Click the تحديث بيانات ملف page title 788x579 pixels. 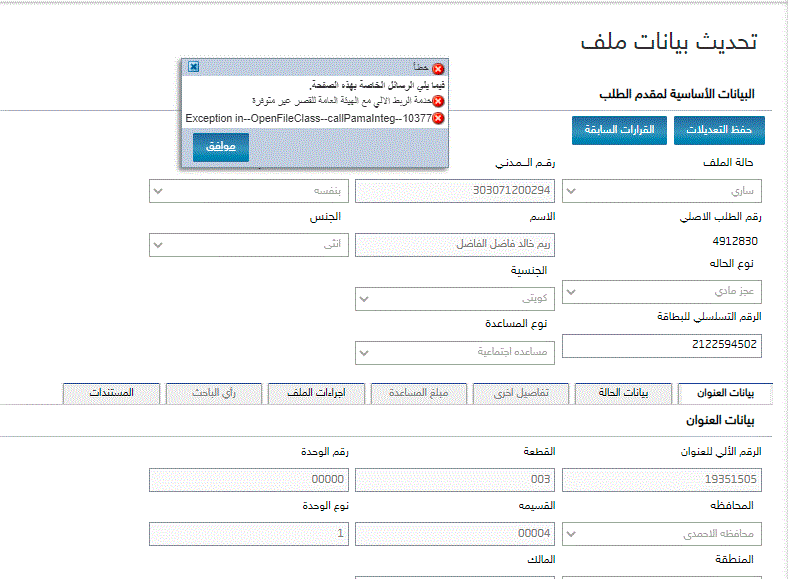(669, 42)
